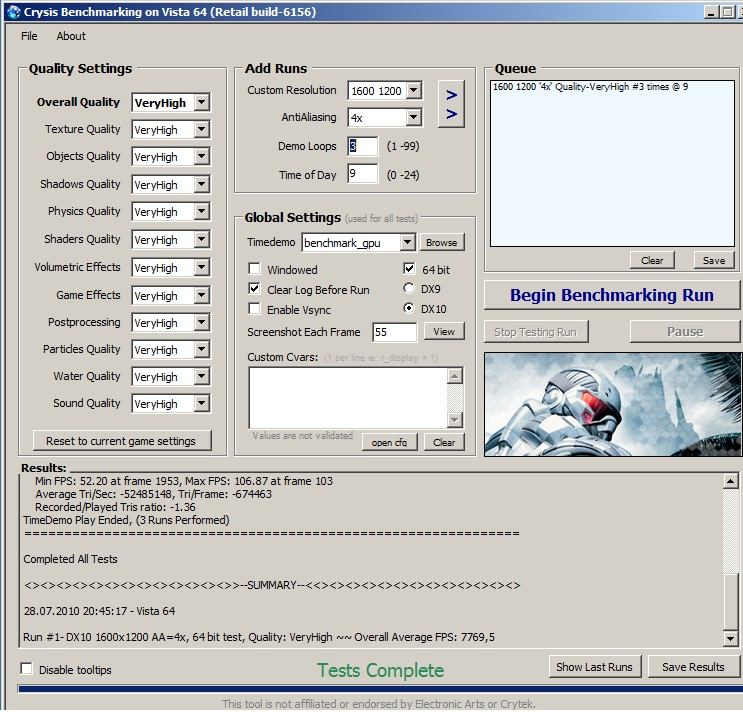
Task: Open the Shaders Quality dropdown
Action: tap(201, 239)
